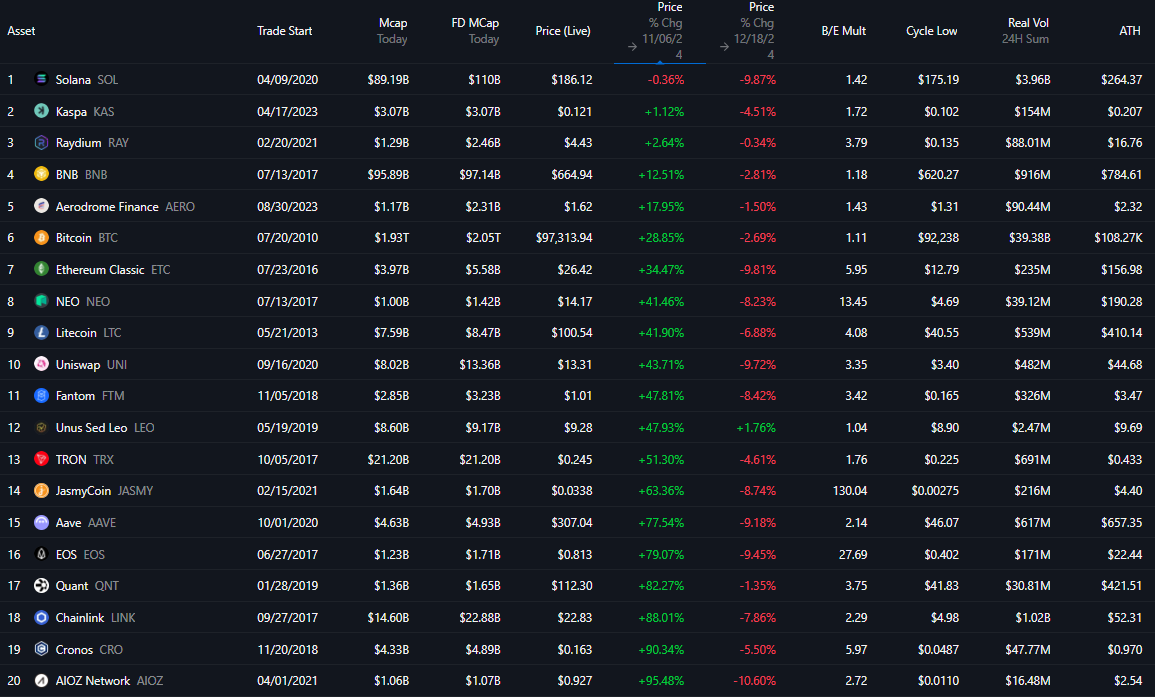The width and height of the screenshot is (1155, 697).
Task: Select Aerodrome Finance price change +17.95%
Action: point(661,207)
